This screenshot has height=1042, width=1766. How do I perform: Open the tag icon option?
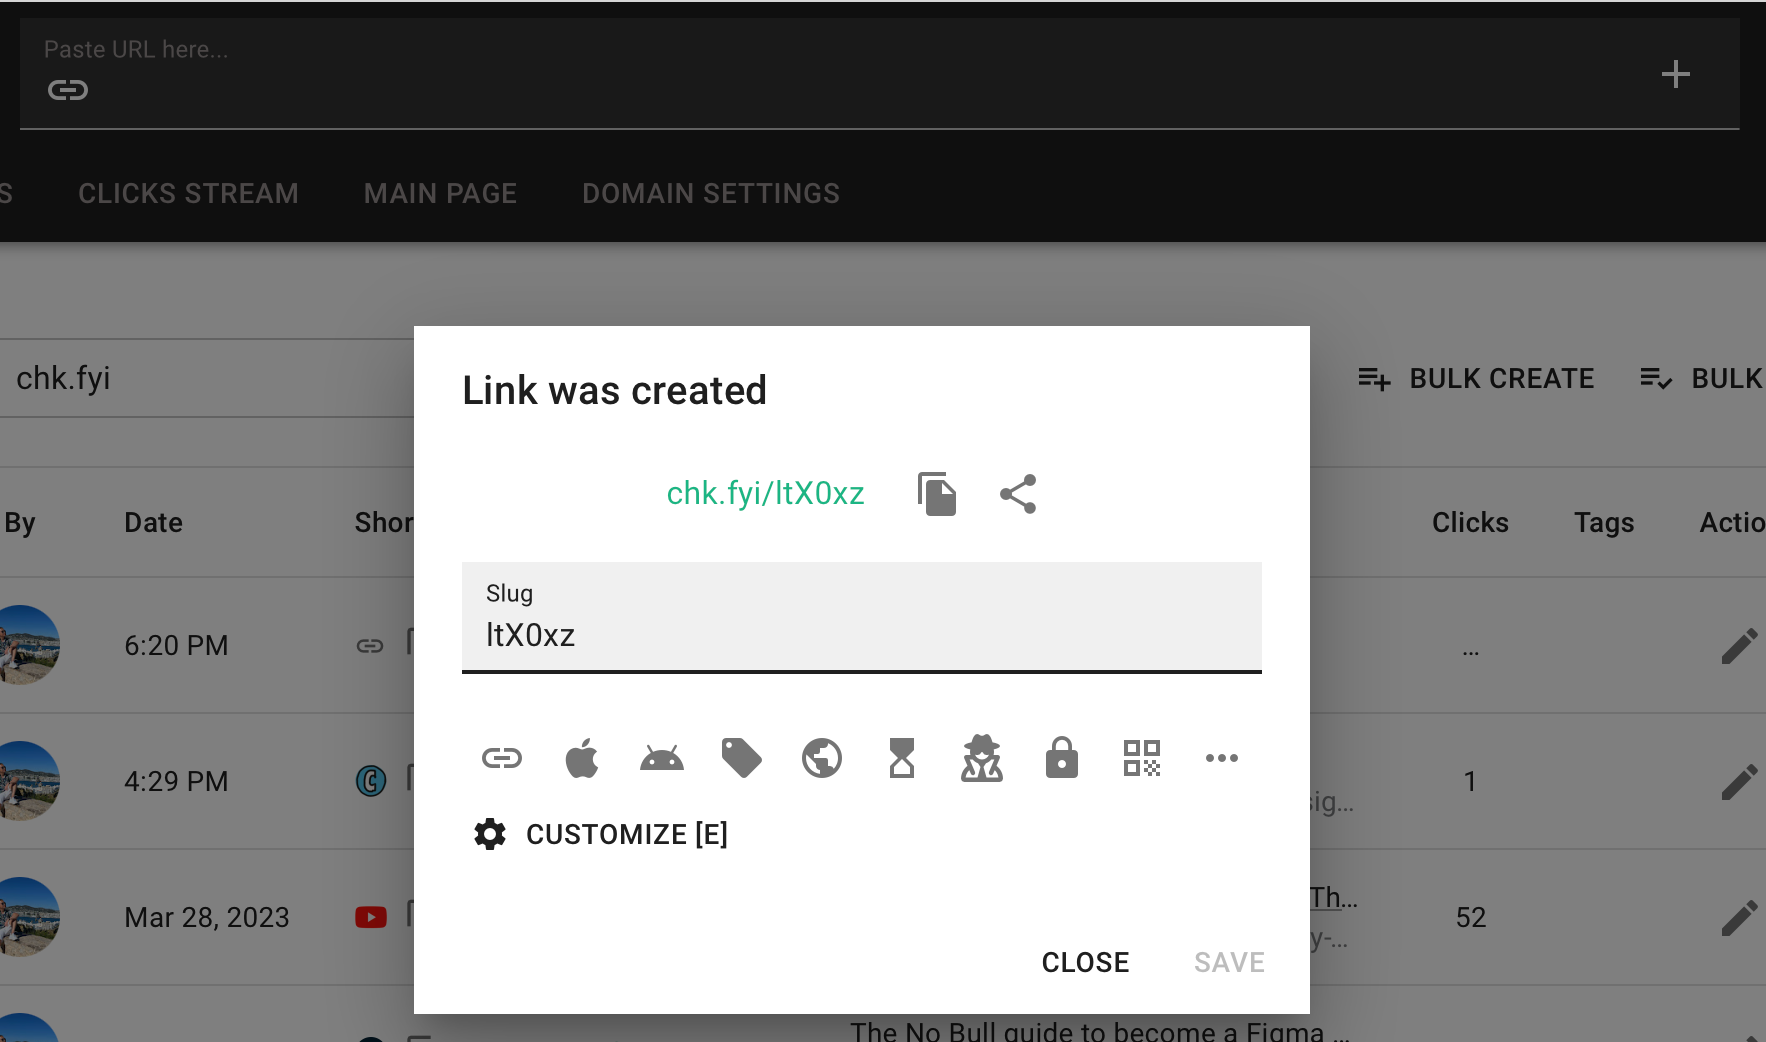pyautogui.click(x=742, y=758)
